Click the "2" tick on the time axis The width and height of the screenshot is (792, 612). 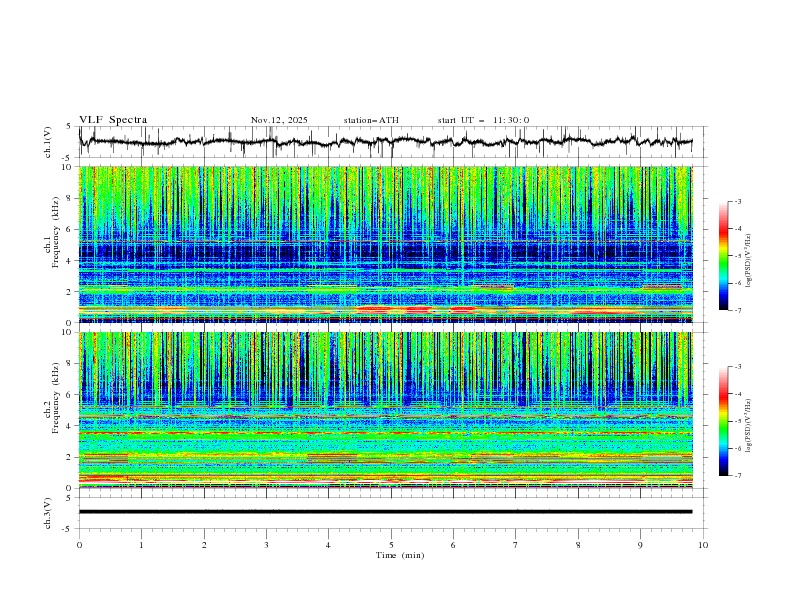point(204,545)
